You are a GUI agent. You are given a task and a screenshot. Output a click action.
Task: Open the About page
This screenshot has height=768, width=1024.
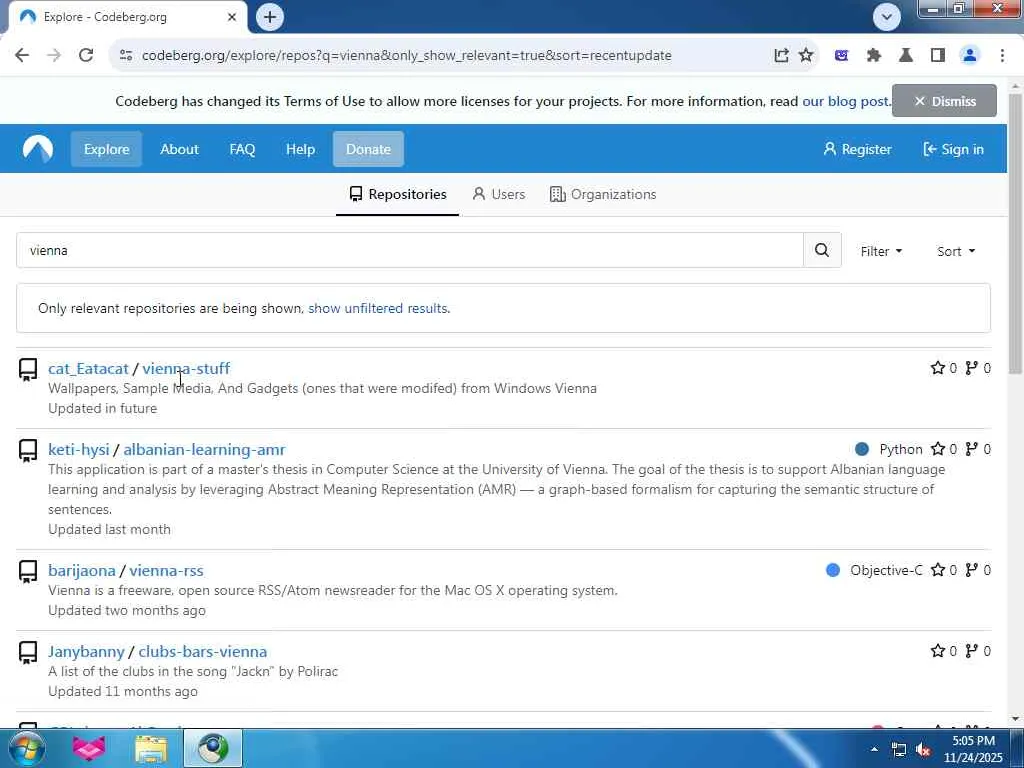(179, 149)
